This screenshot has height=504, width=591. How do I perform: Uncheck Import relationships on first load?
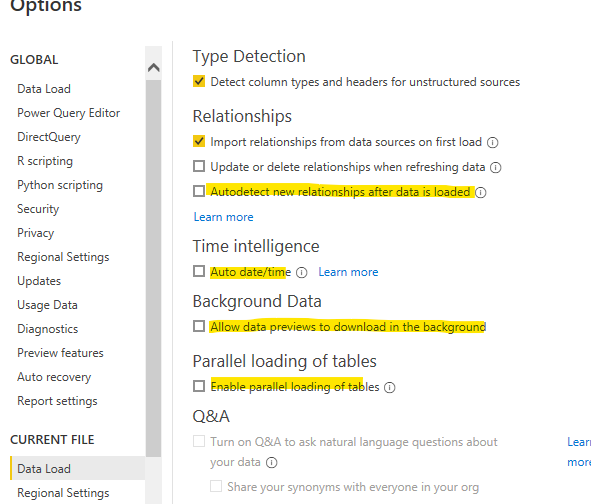pyautogui.click(x=199, y=141)
